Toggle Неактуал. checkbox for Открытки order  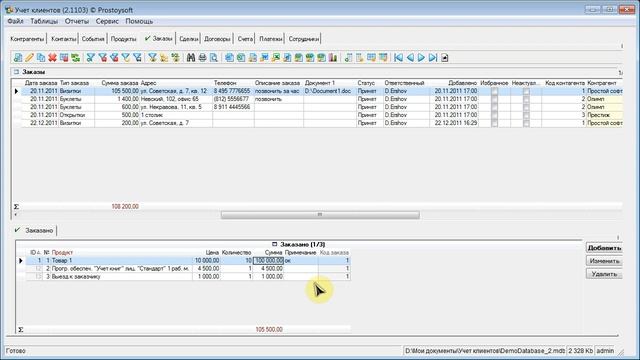526,115
